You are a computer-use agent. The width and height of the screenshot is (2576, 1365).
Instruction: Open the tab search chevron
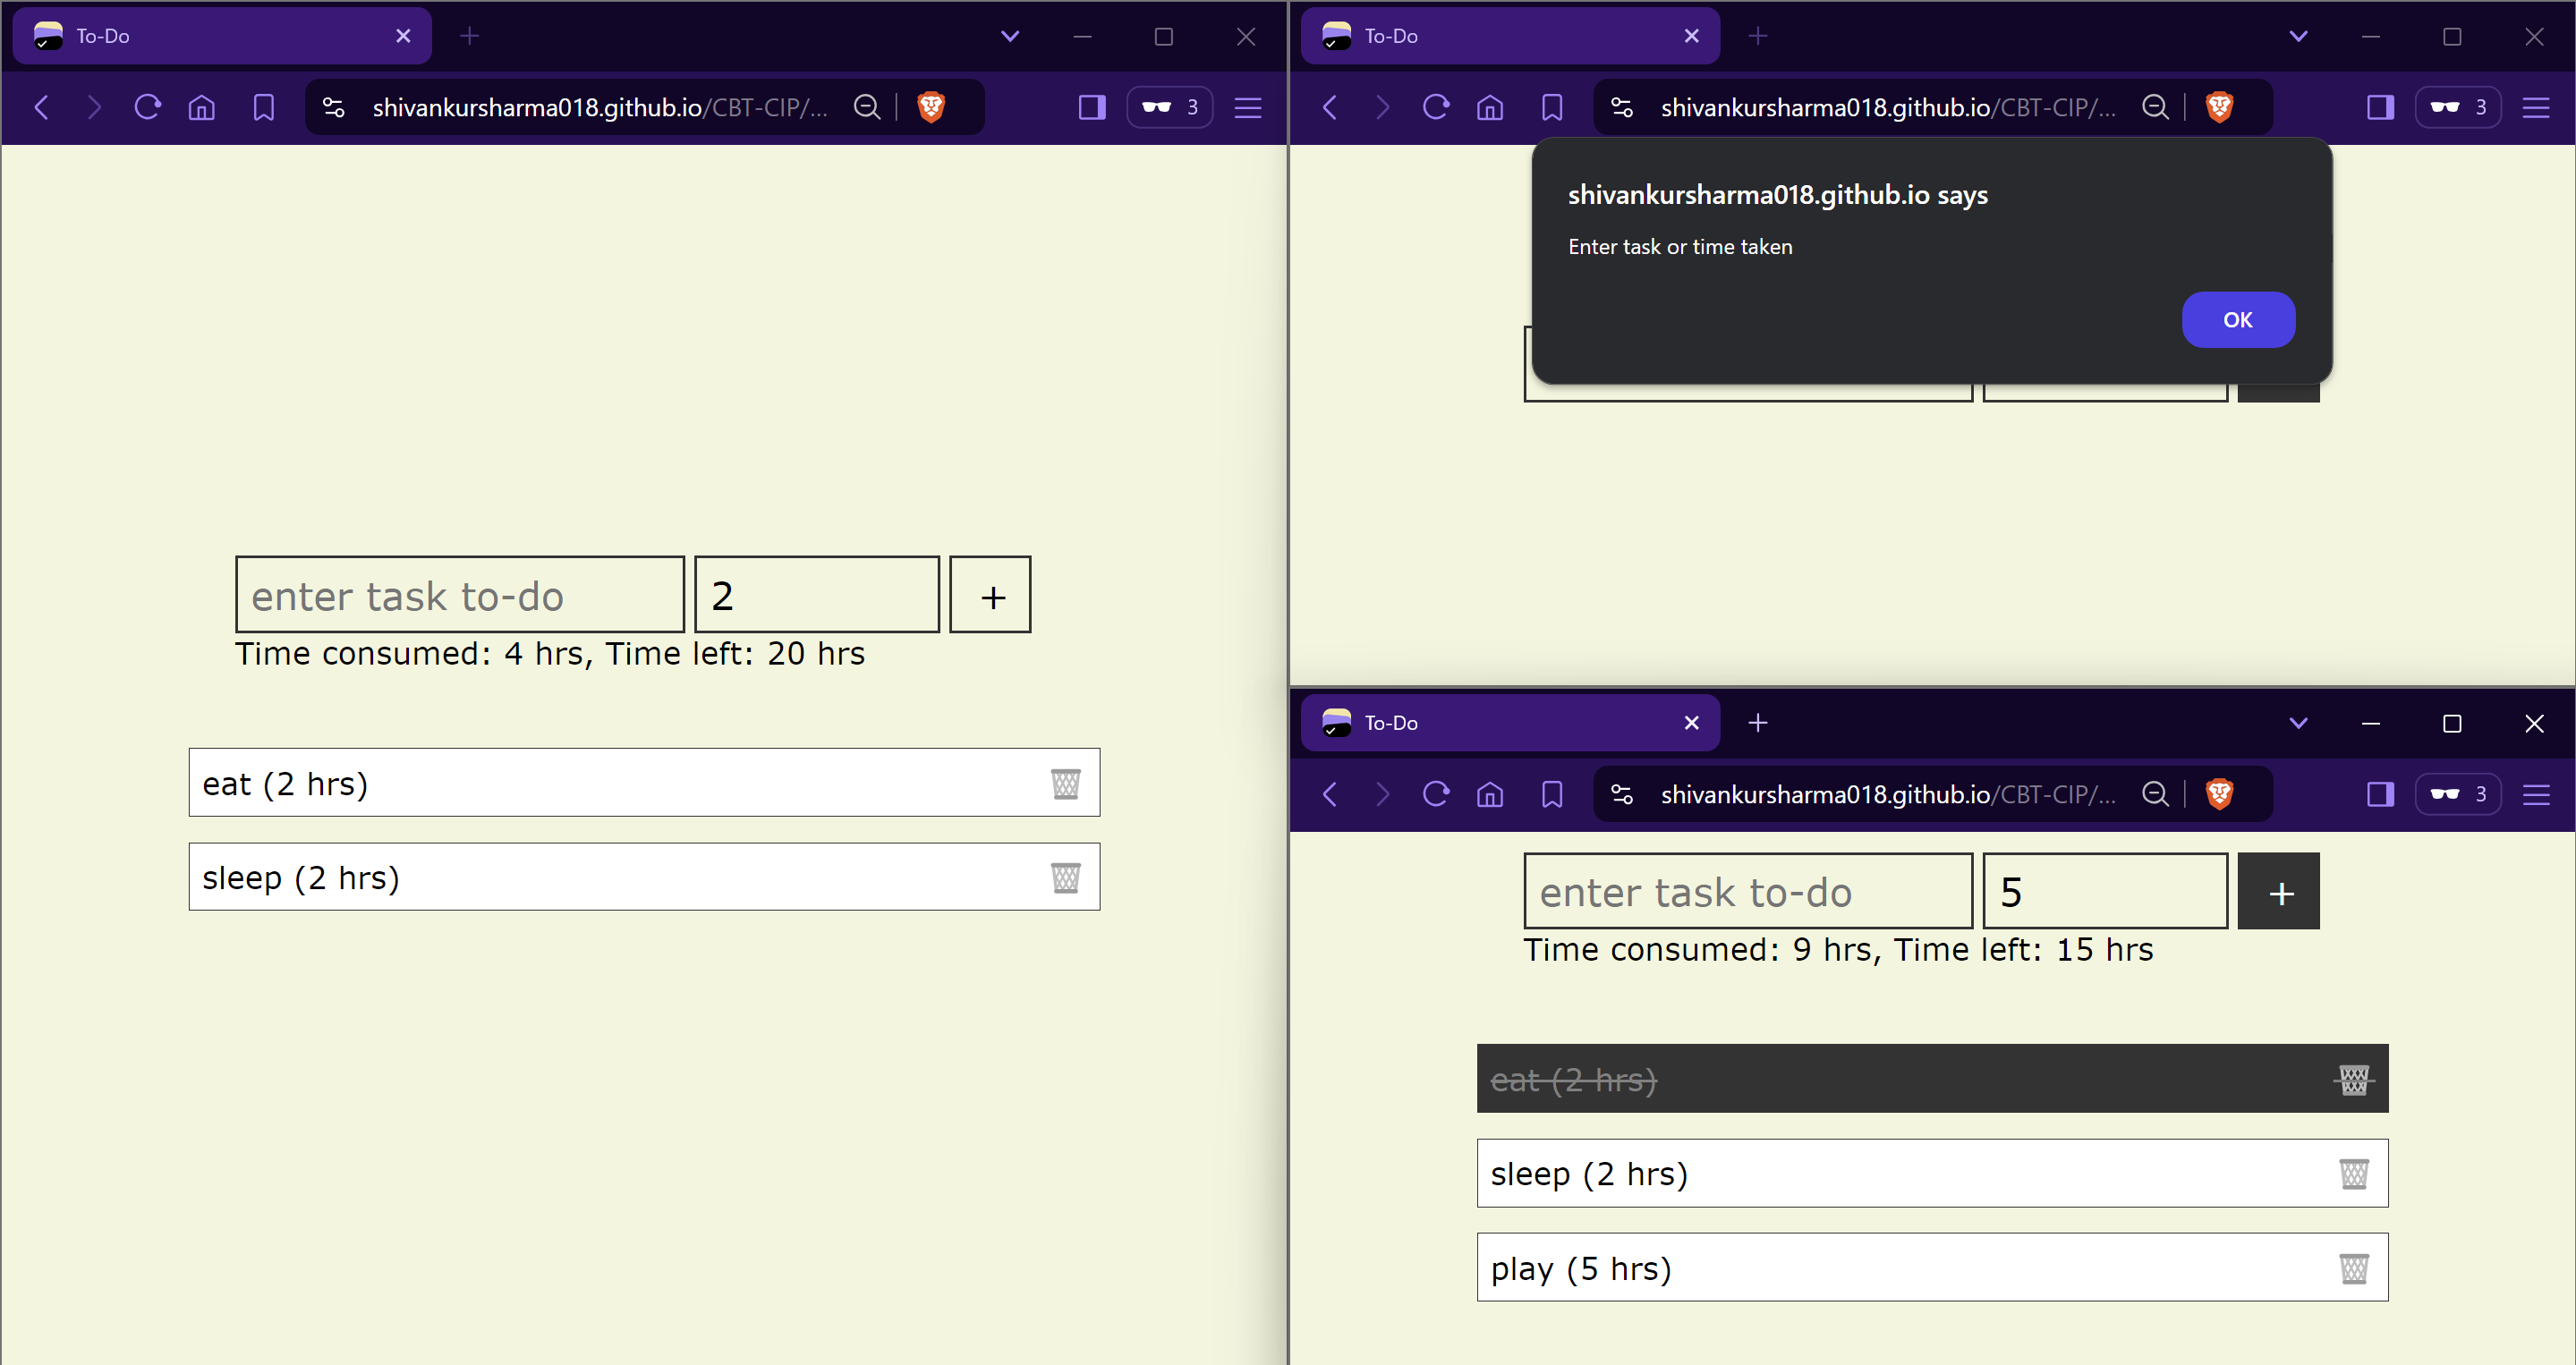tap(1010, 36)
